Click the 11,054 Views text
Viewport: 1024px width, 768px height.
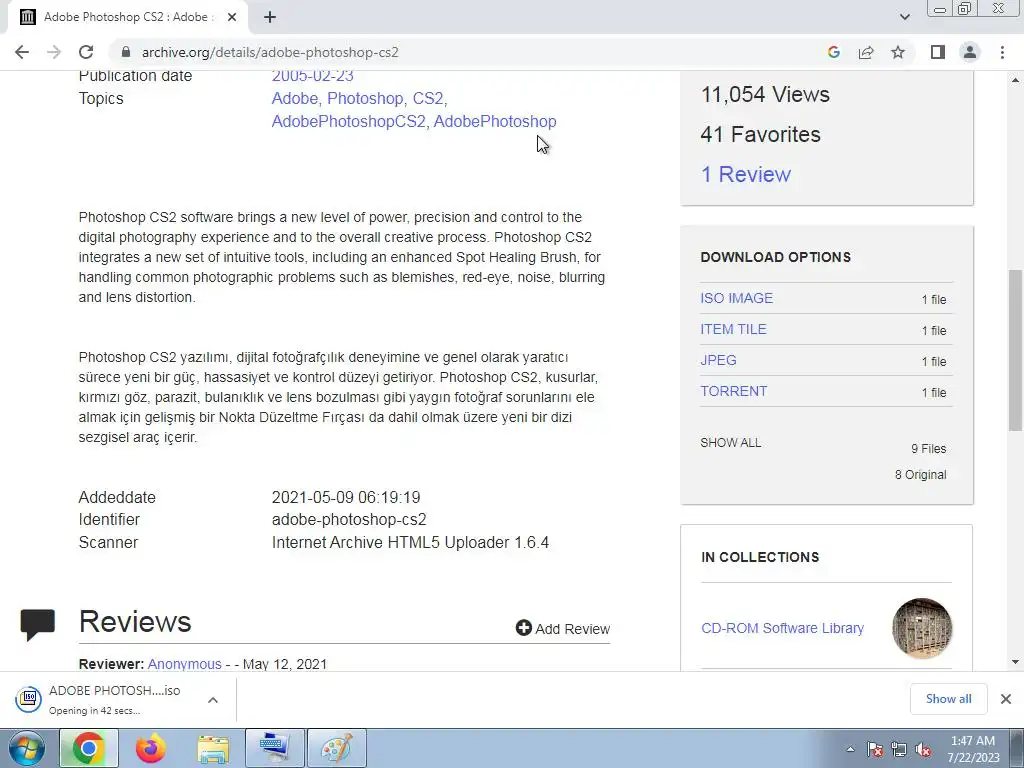coord(765,95)
